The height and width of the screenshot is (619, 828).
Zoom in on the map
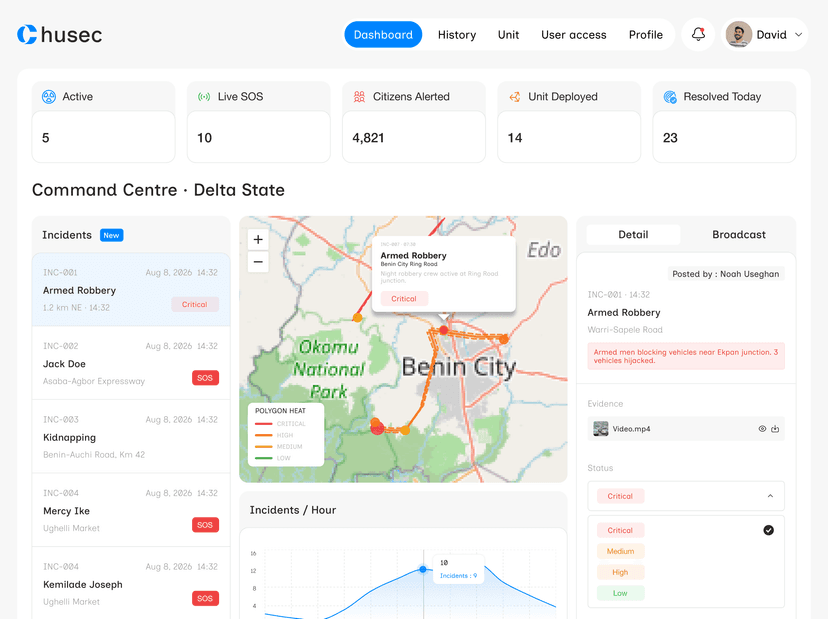click(x=258, y=239)
